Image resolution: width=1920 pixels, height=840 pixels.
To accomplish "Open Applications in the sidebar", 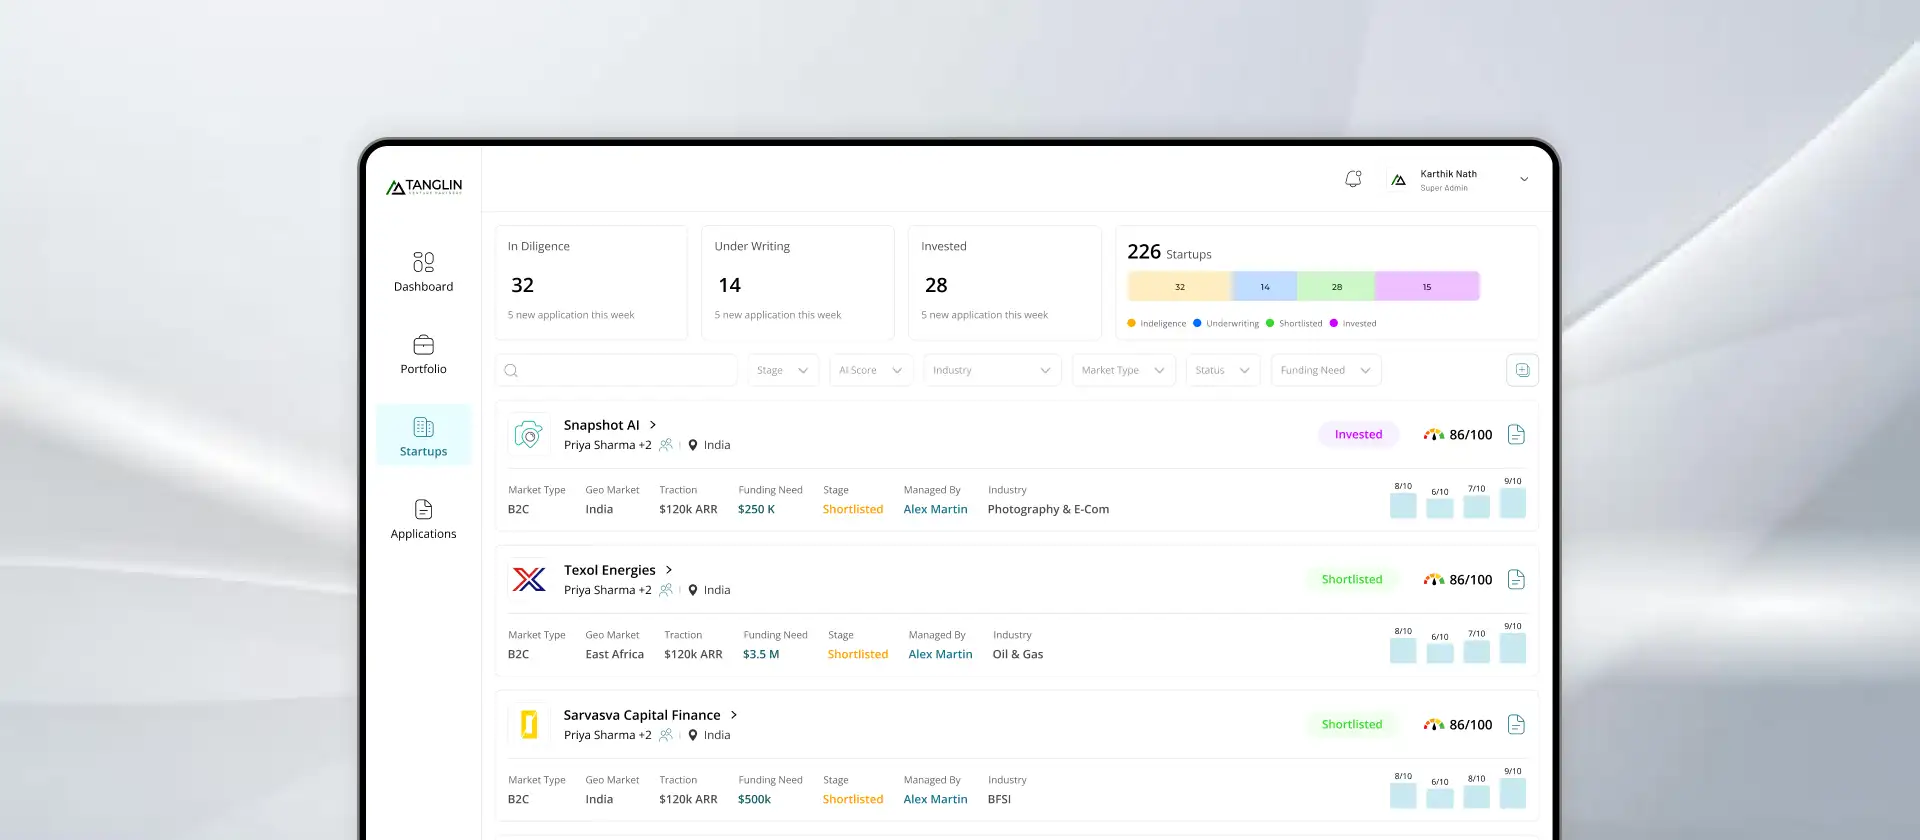I will [424, 520].
